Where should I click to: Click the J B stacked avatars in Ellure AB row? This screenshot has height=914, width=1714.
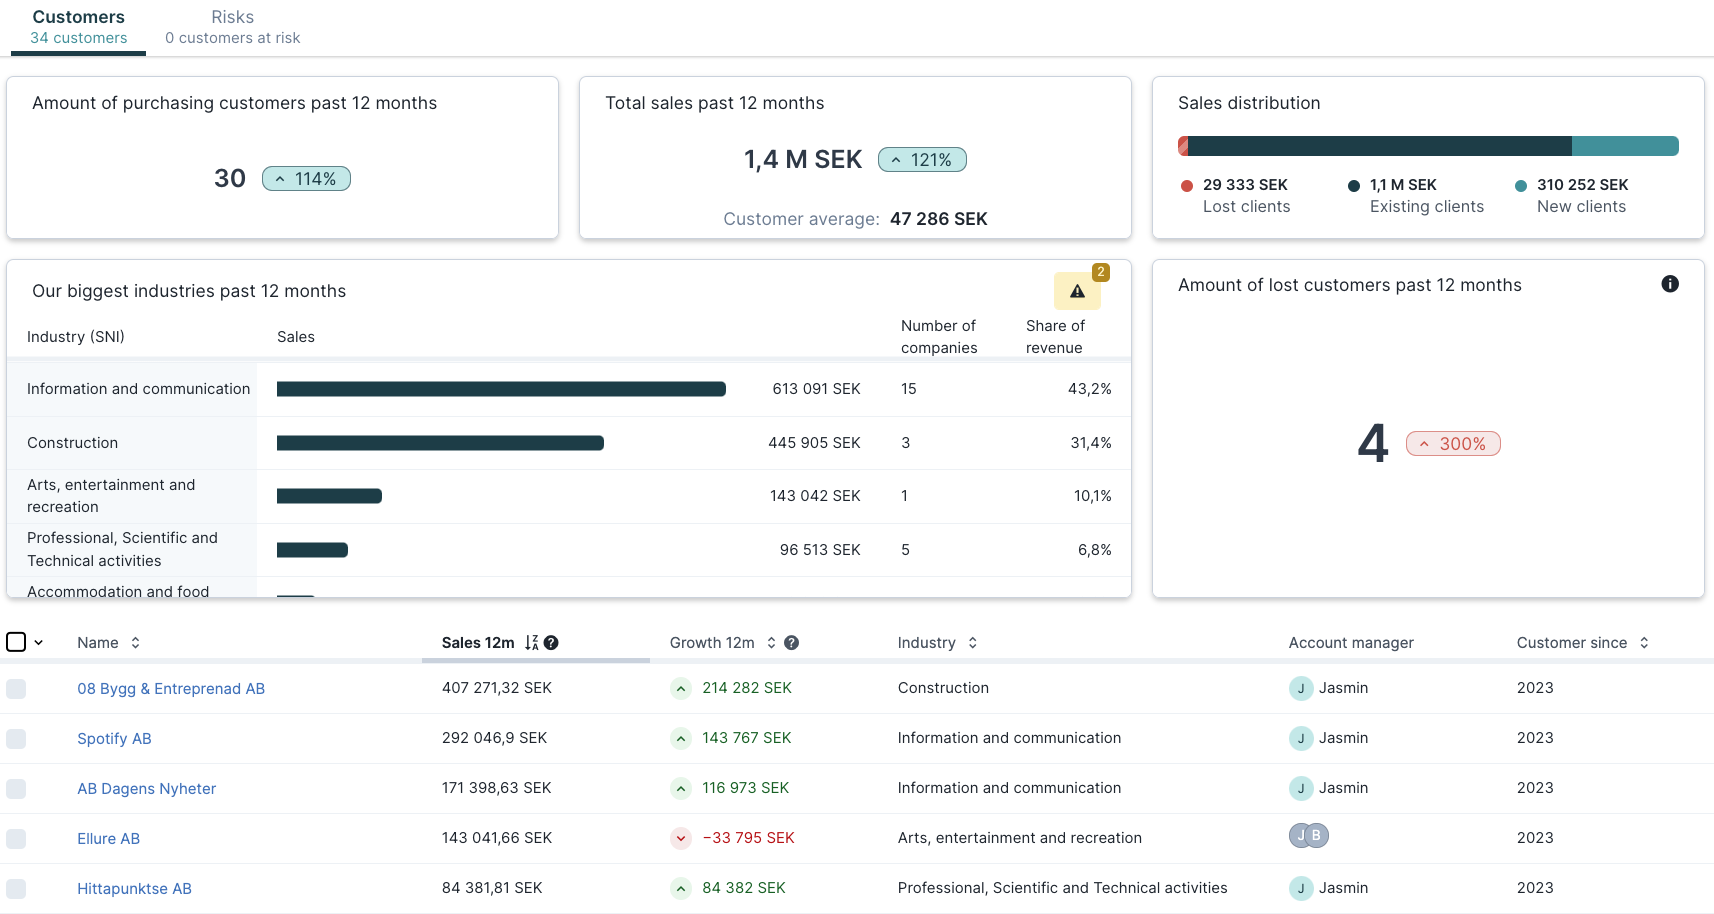point(1309,835)
